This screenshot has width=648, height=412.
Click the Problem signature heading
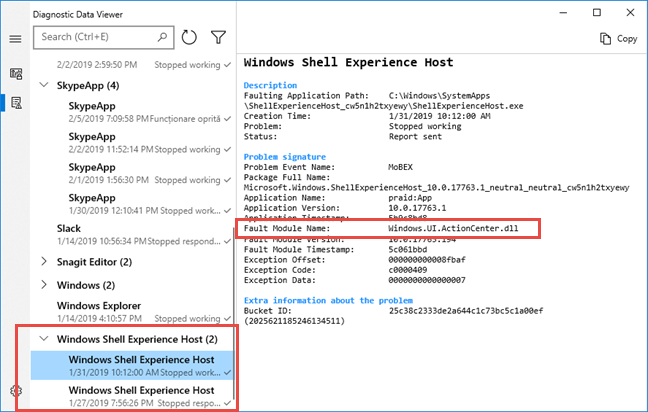[284, 157]
